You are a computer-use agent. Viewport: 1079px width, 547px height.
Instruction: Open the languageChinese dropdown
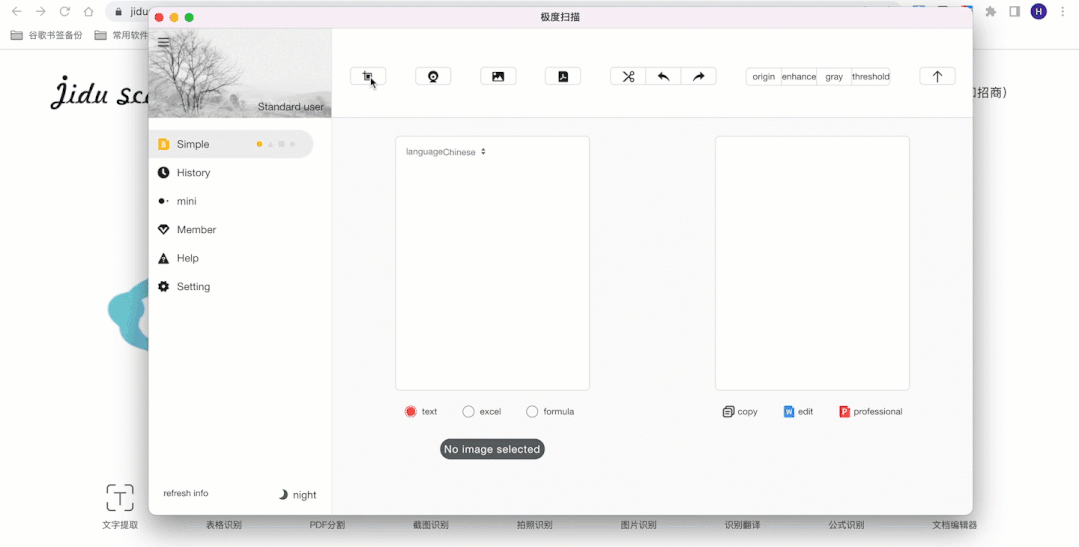point(446,152)
